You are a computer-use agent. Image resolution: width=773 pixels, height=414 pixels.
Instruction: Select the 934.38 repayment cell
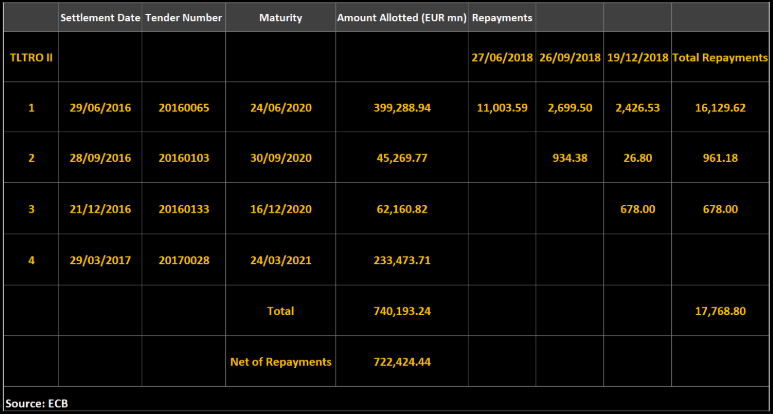[x=571, y=158]
